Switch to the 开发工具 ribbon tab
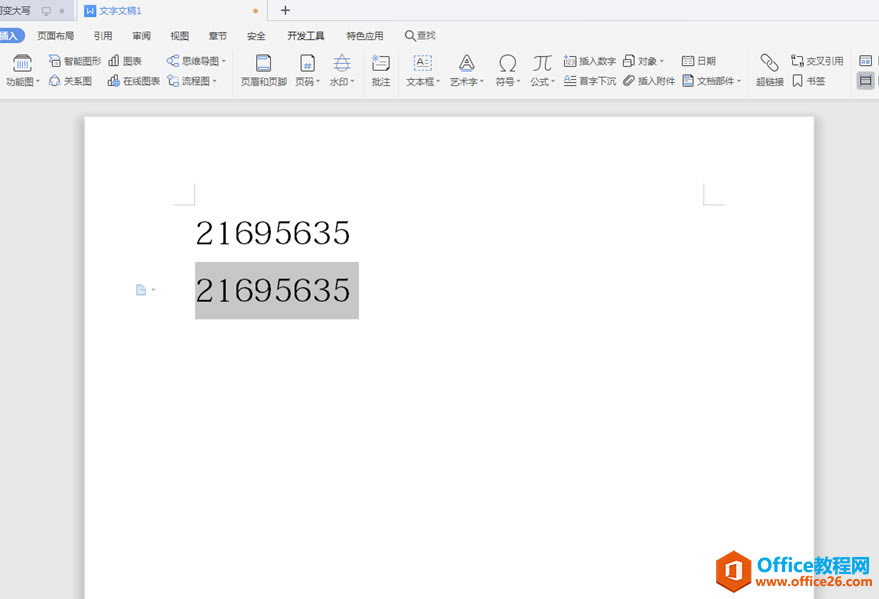 click(x=306, y=36)
